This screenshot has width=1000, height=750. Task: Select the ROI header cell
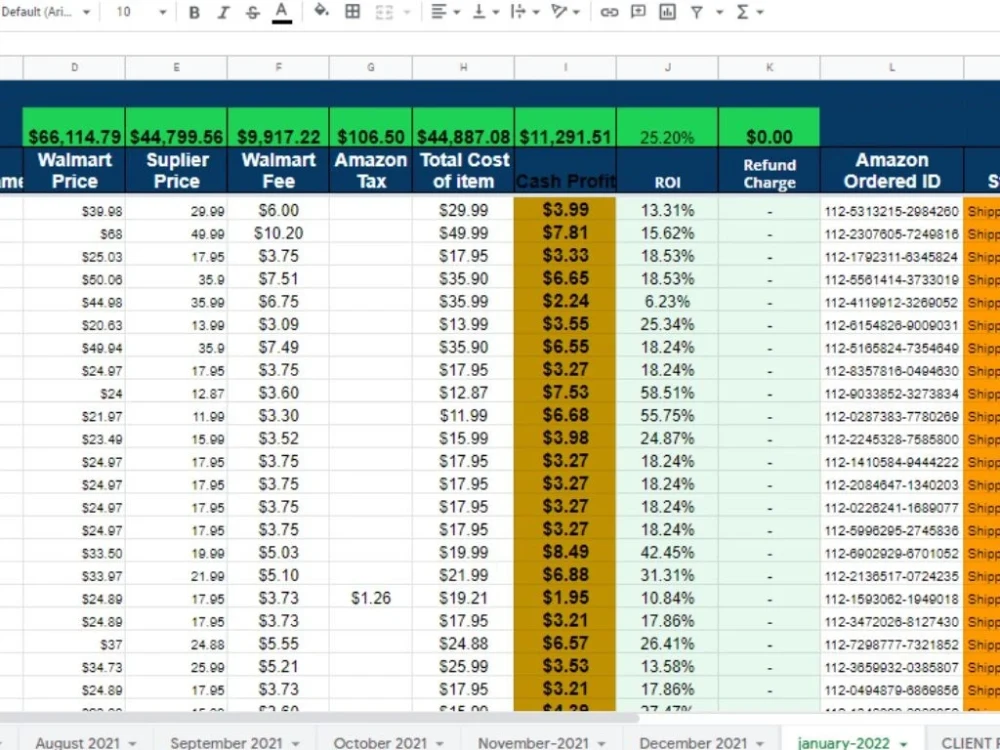667,170
